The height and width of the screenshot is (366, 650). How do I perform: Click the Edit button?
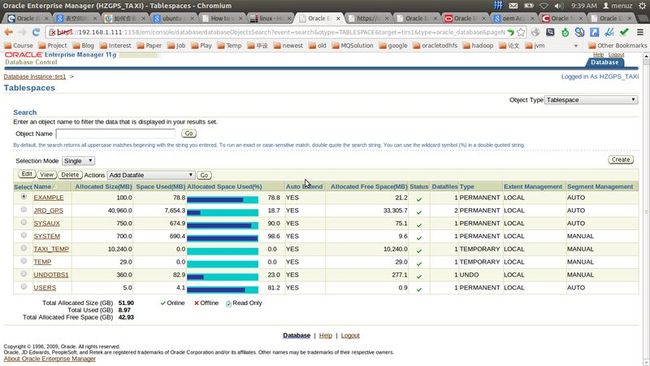(27, 175)
